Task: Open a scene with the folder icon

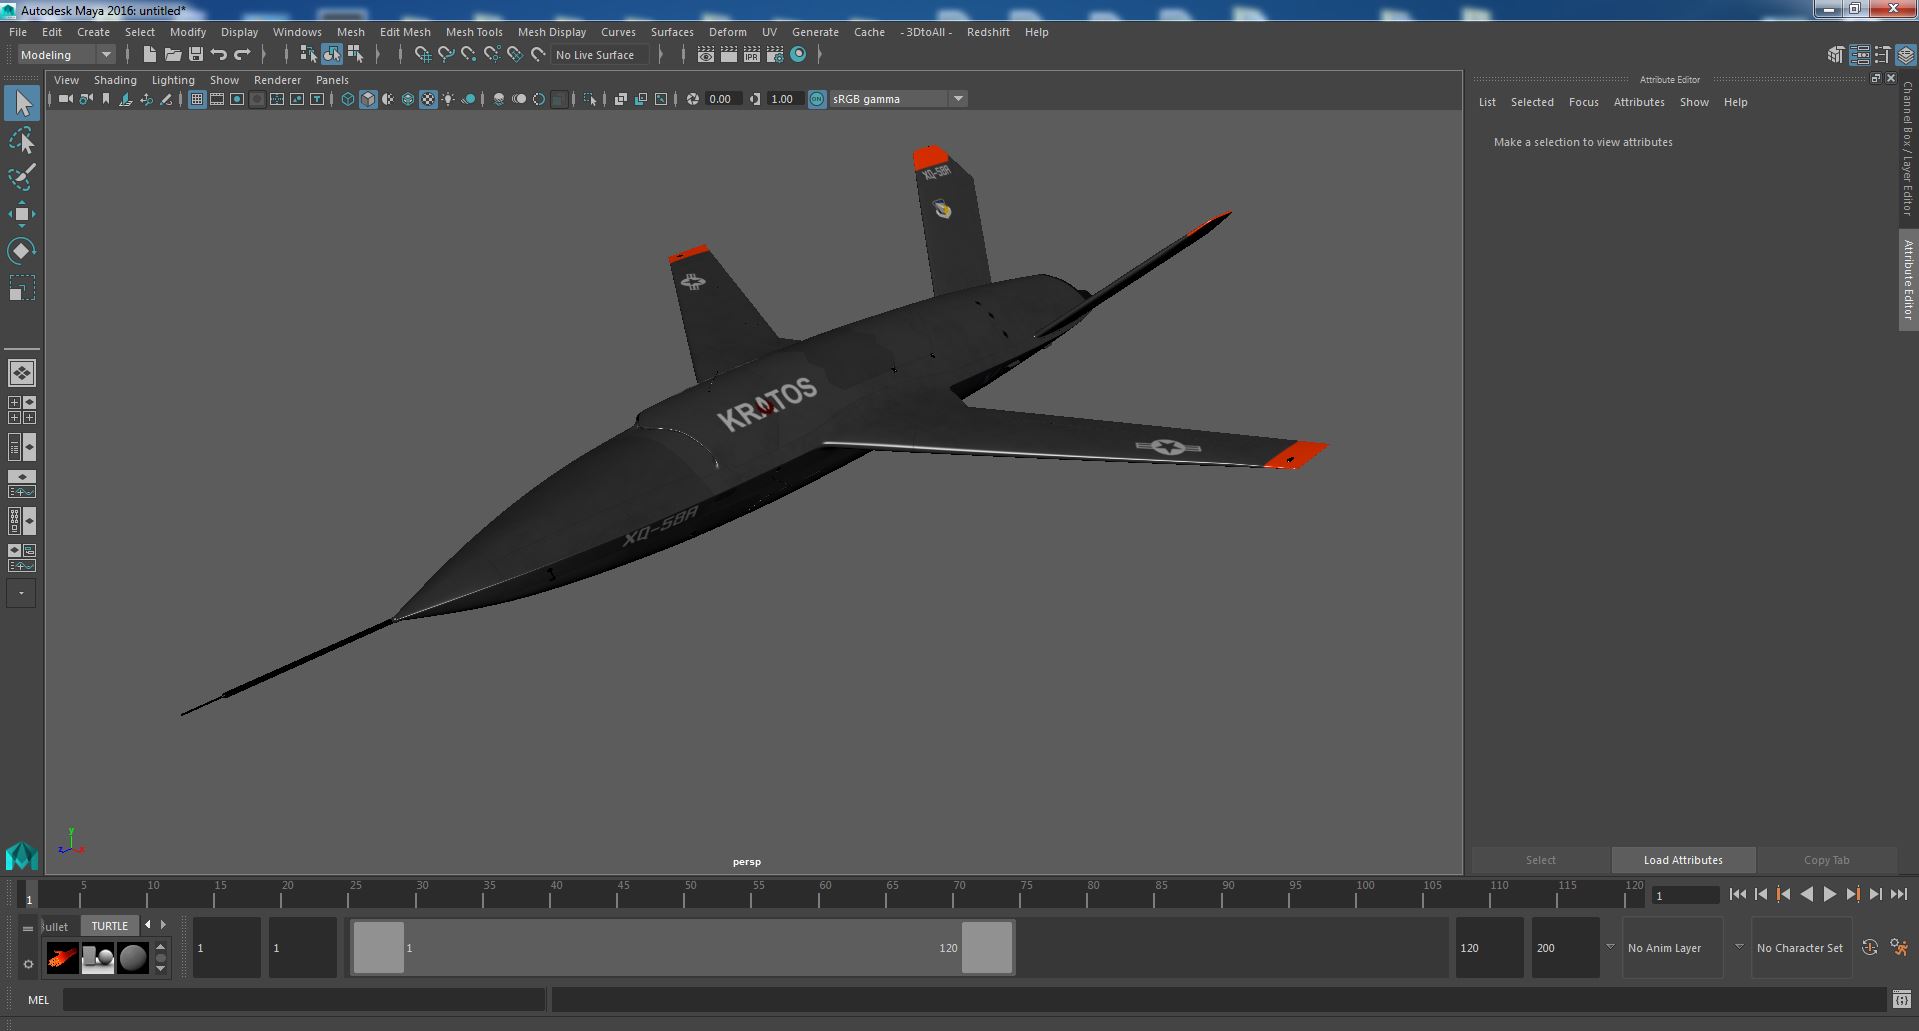Action: click(173, 55)
